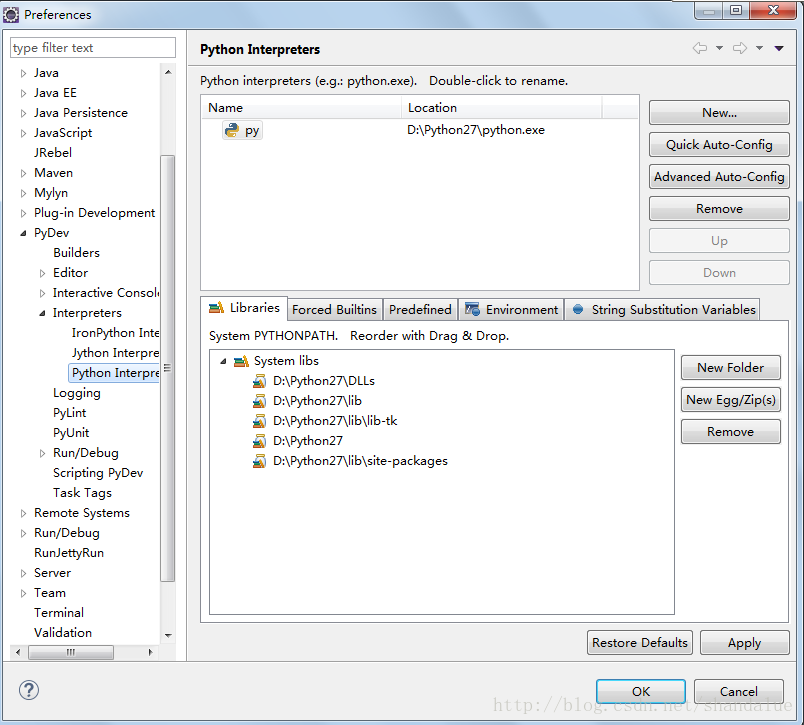Screen dimensions: 804x725
Task: Click the Location column header
Action: pyautogui.click(x=501, y=108)
